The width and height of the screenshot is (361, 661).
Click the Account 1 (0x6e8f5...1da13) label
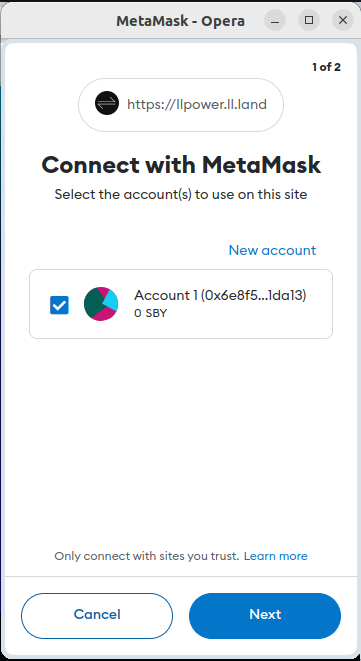[220, 296]
